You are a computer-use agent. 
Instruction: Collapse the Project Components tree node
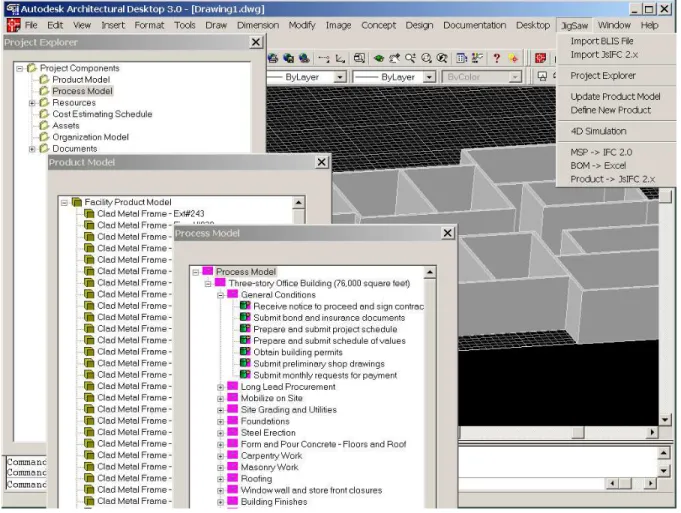[20, 69]
